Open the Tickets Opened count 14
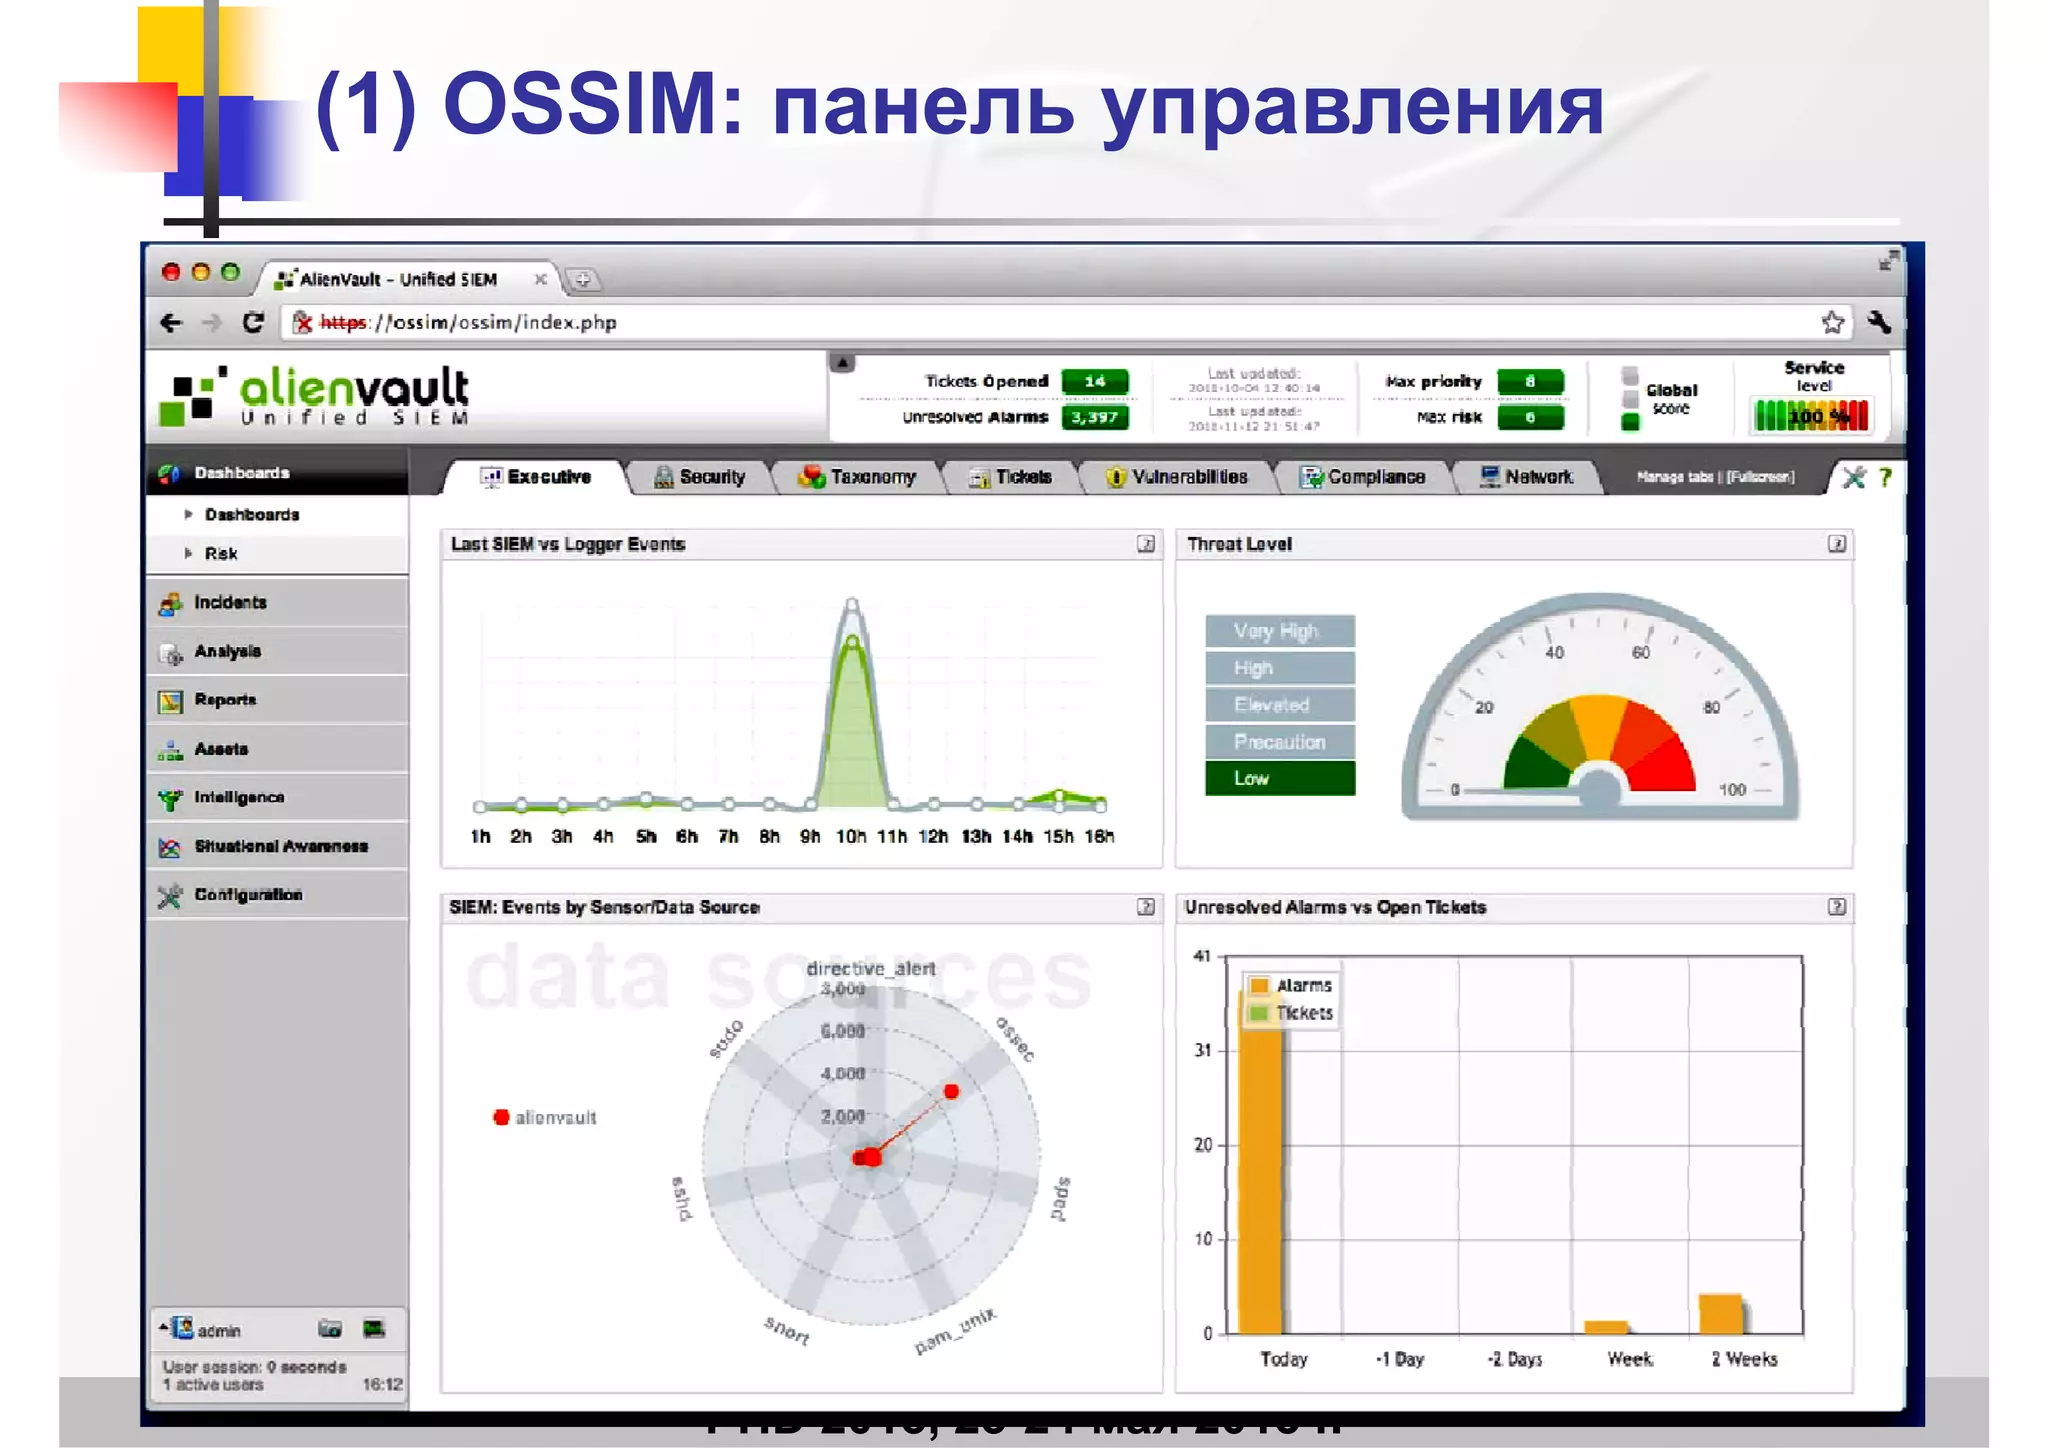The width and height of the screenshot is (2048, 1448). click(1094, 381)
